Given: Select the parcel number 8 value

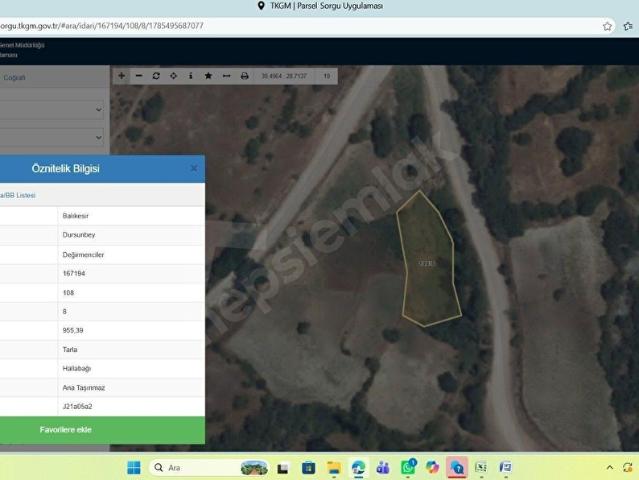Looking at the screenshot, I should (64, 312).
